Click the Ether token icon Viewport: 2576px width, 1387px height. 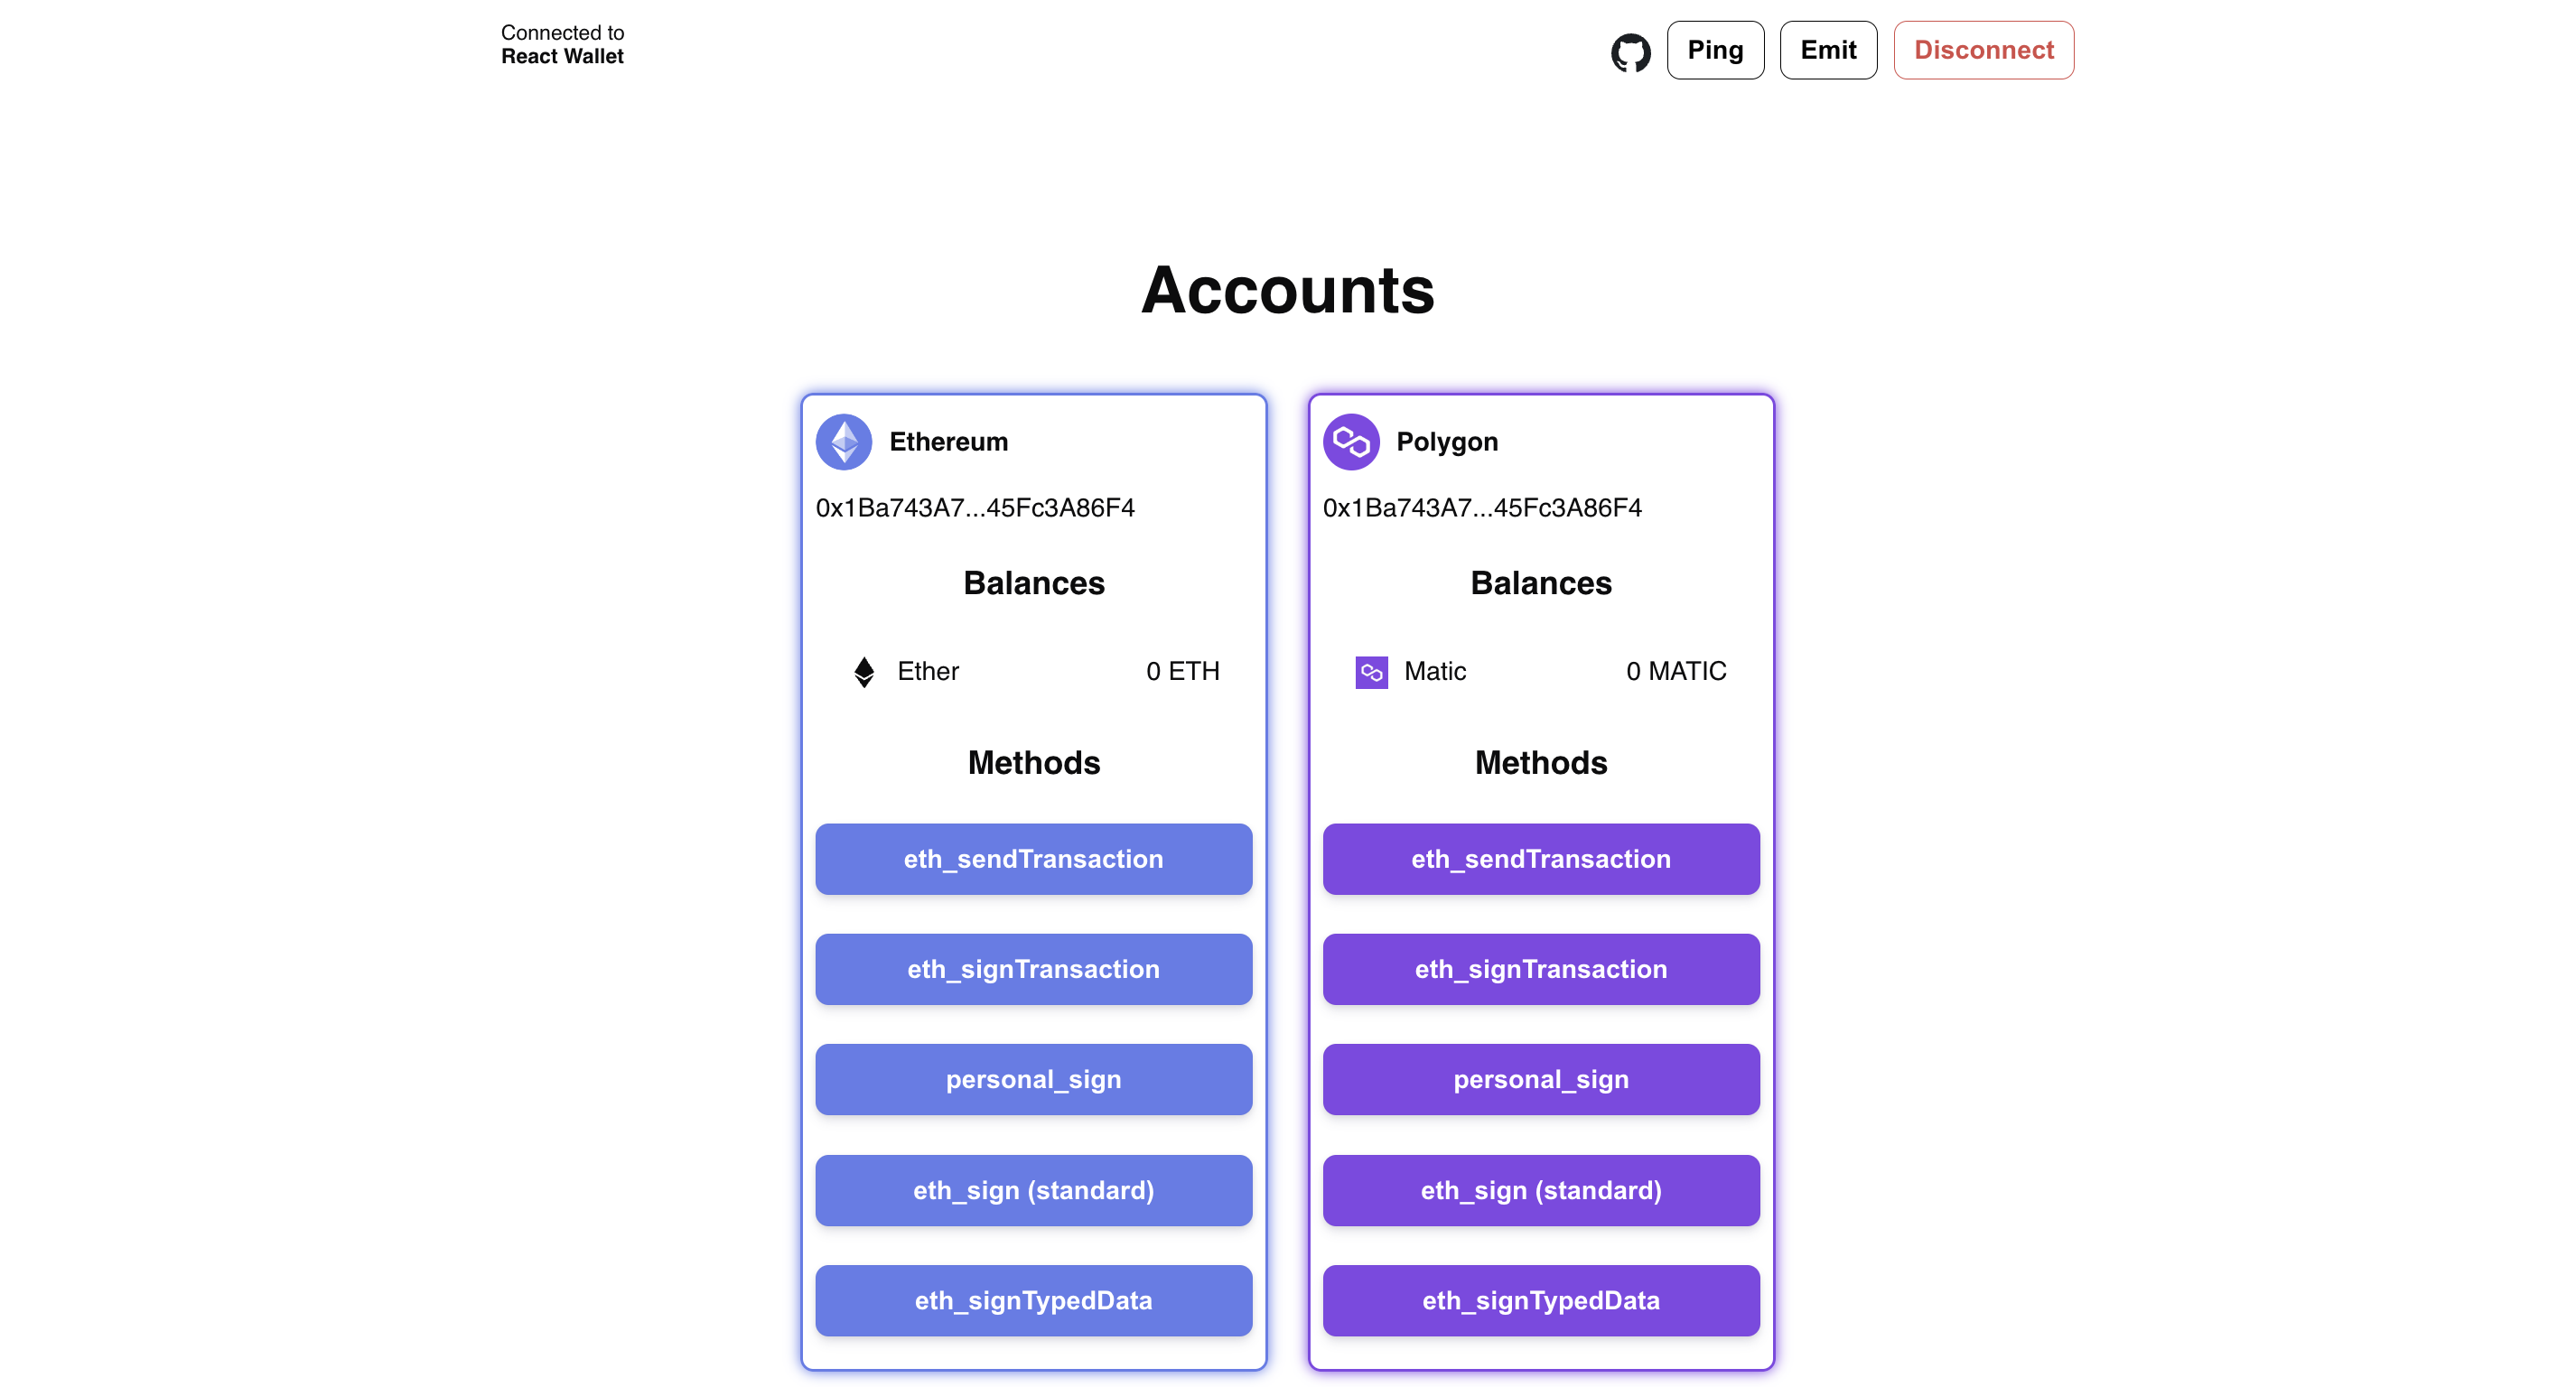click(864, 672)
